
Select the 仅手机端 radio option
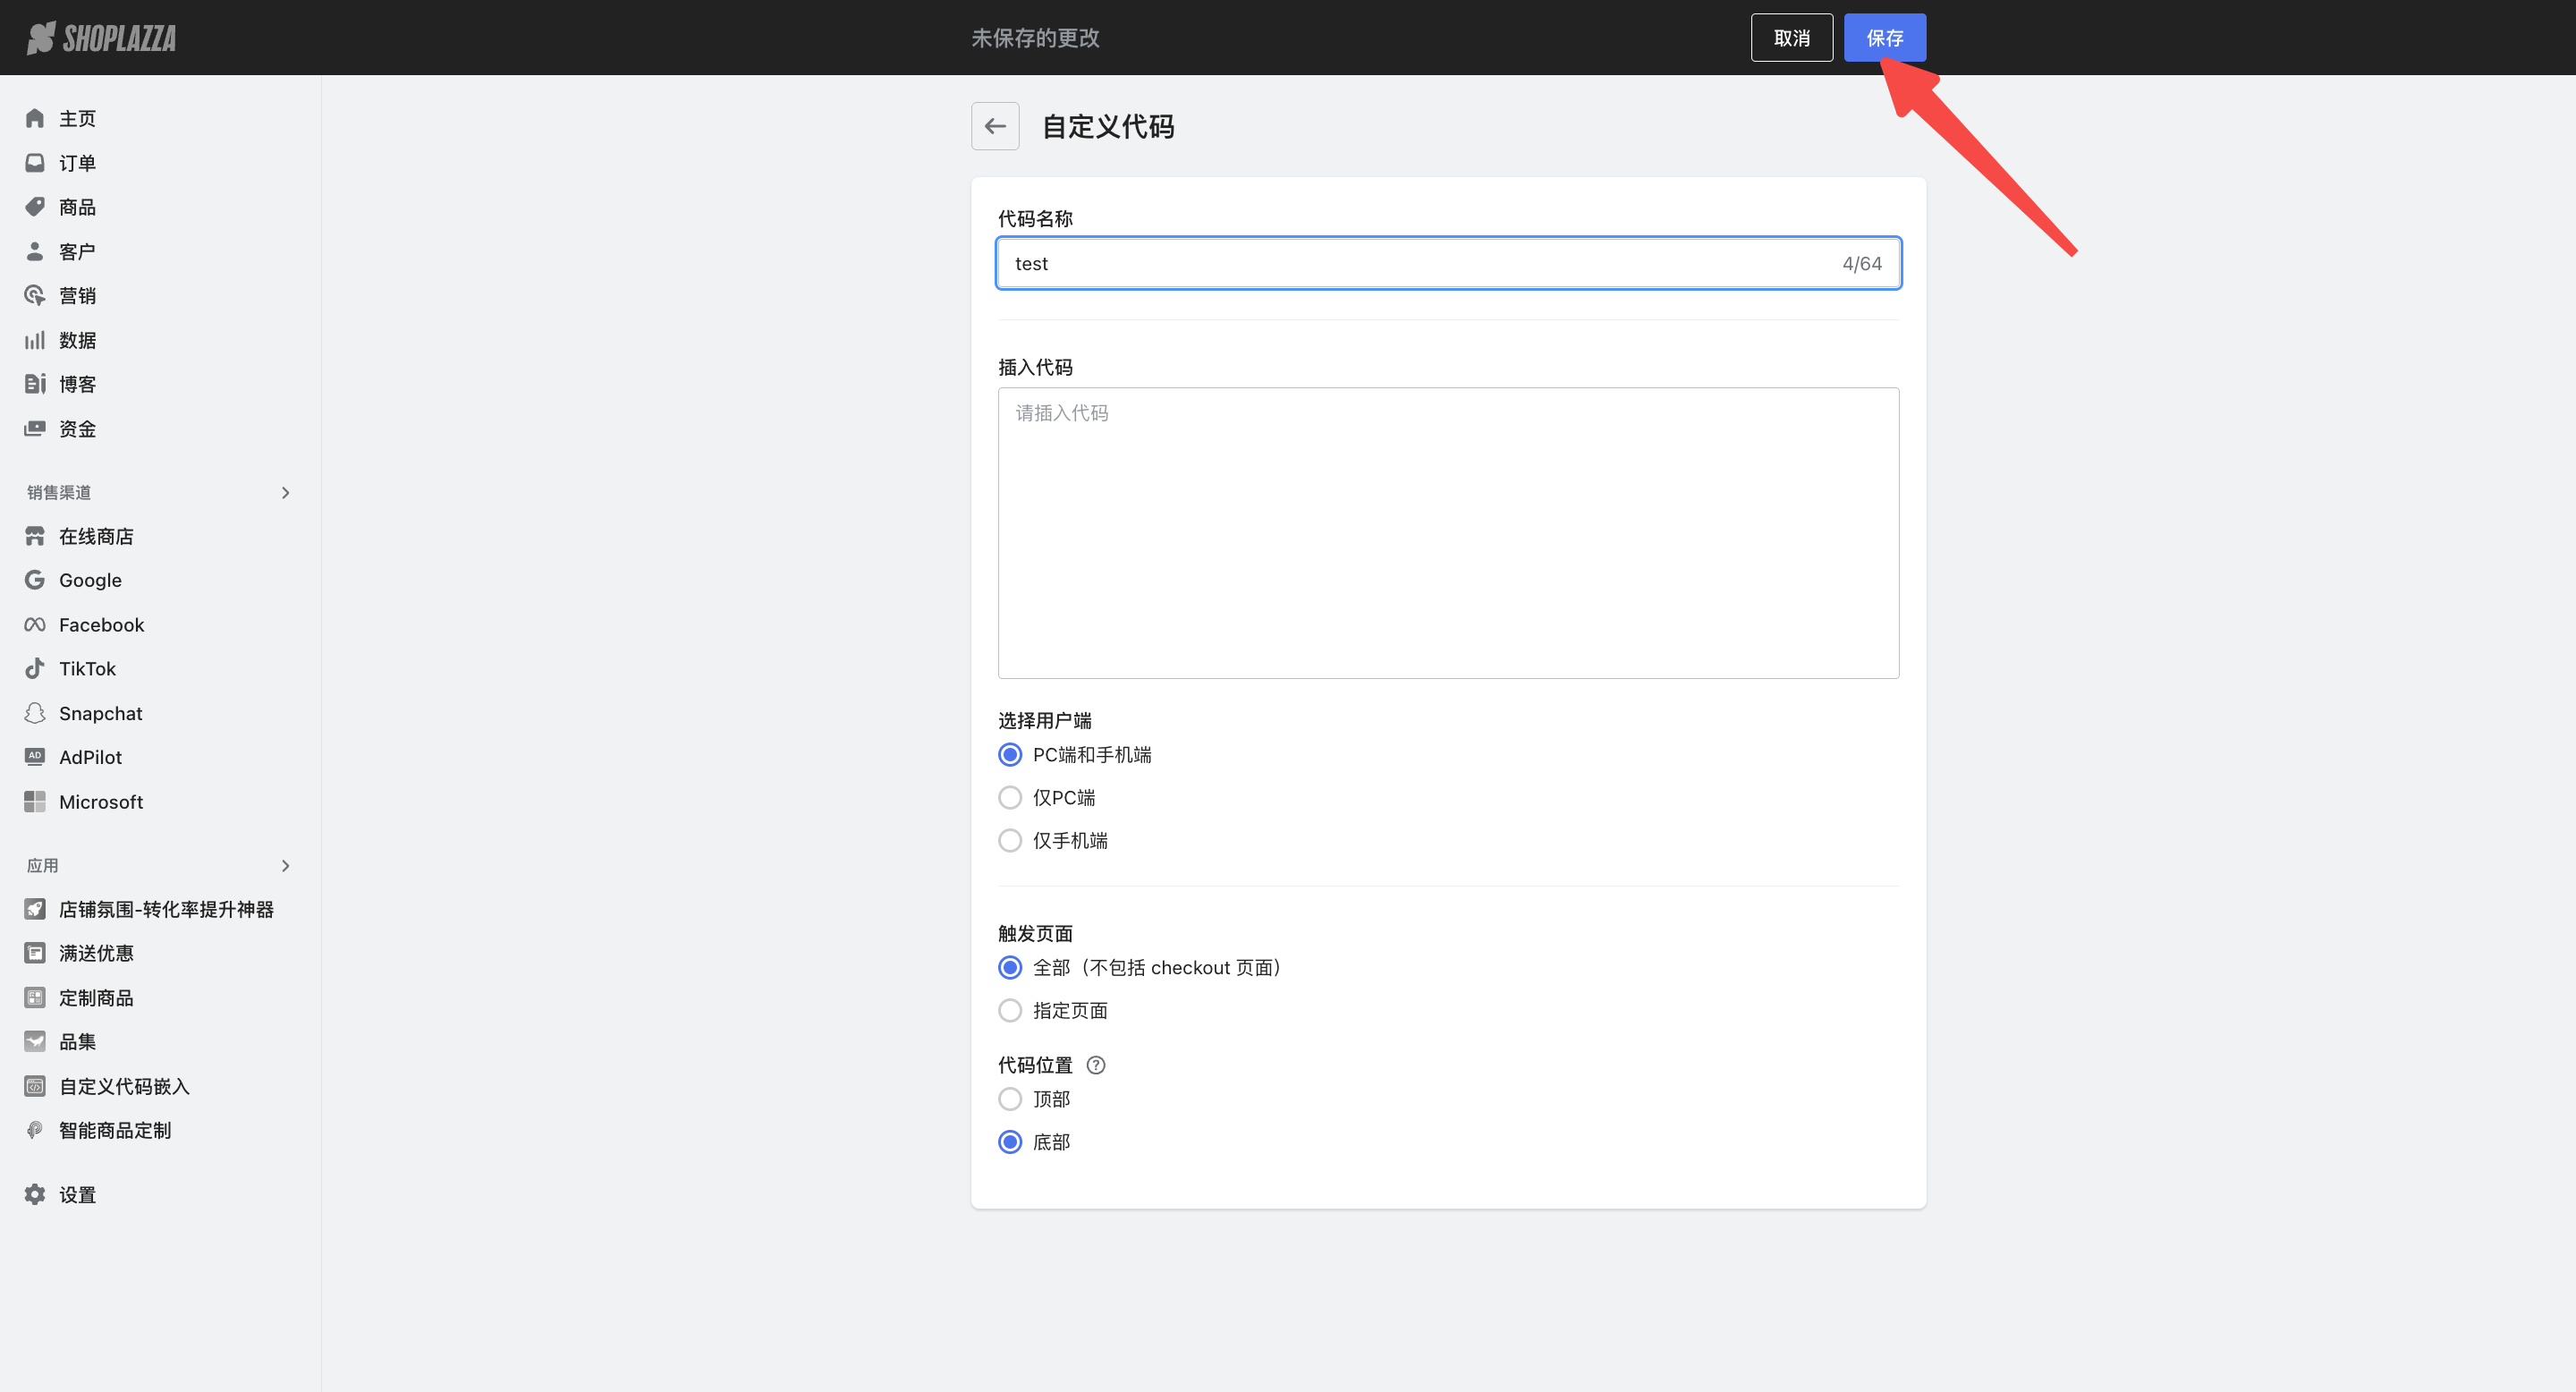tap(1010, 841)
